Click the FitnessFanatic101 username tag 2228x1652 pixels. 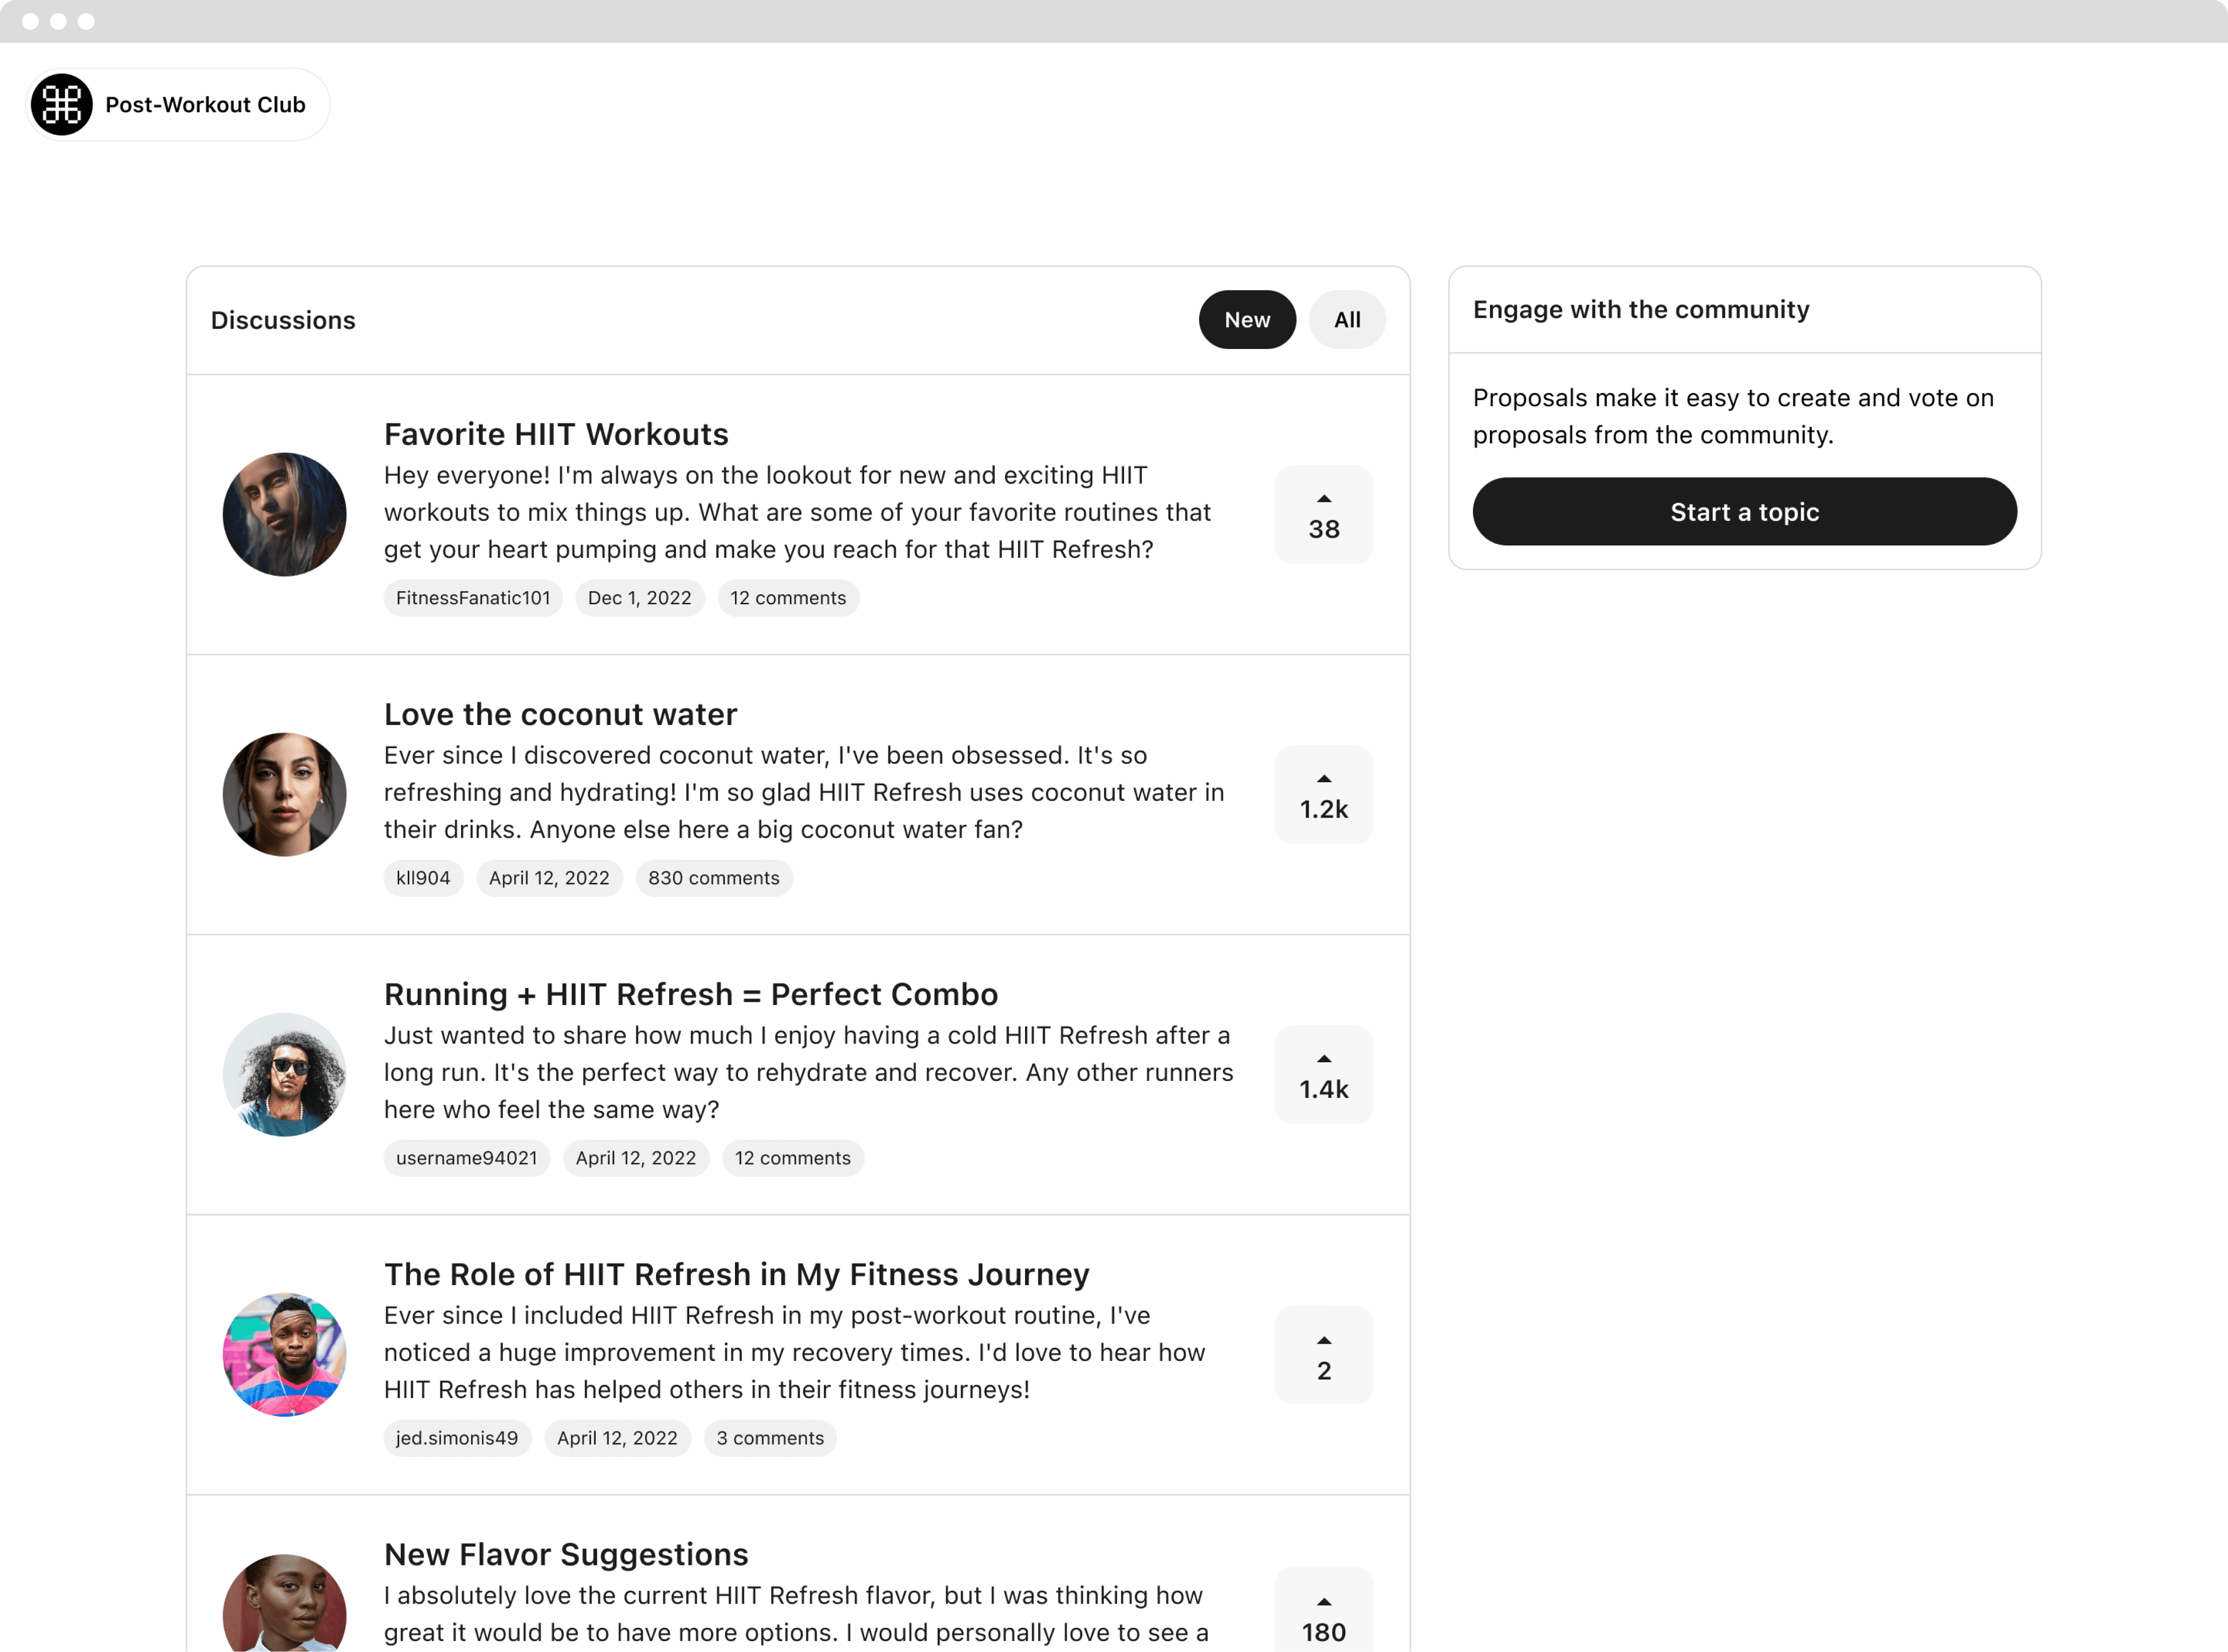pyautogui.click(x=473, y=598)
